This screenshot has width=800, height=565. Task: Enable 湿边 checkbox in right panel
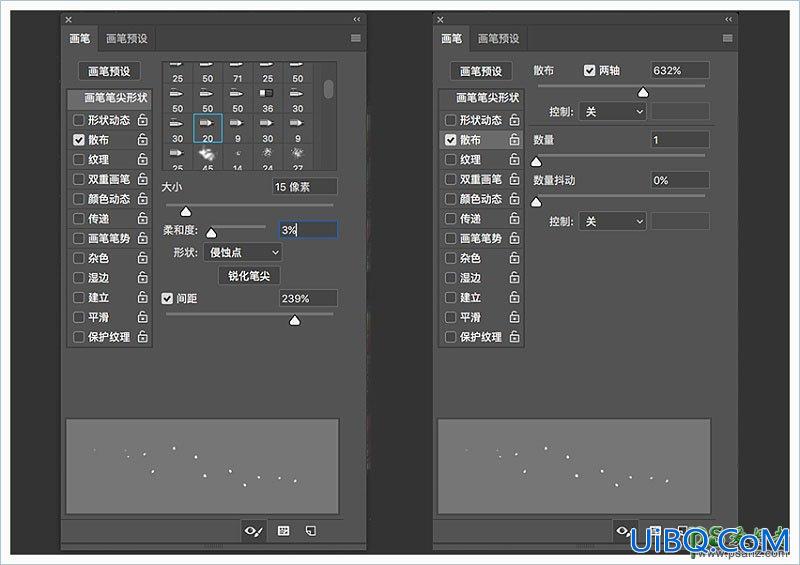pos(451,278)
